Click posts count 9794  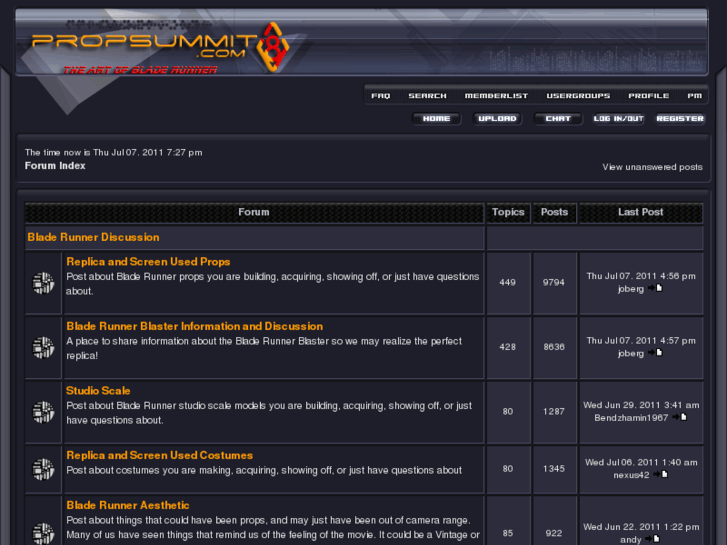[x=554, y=282]
